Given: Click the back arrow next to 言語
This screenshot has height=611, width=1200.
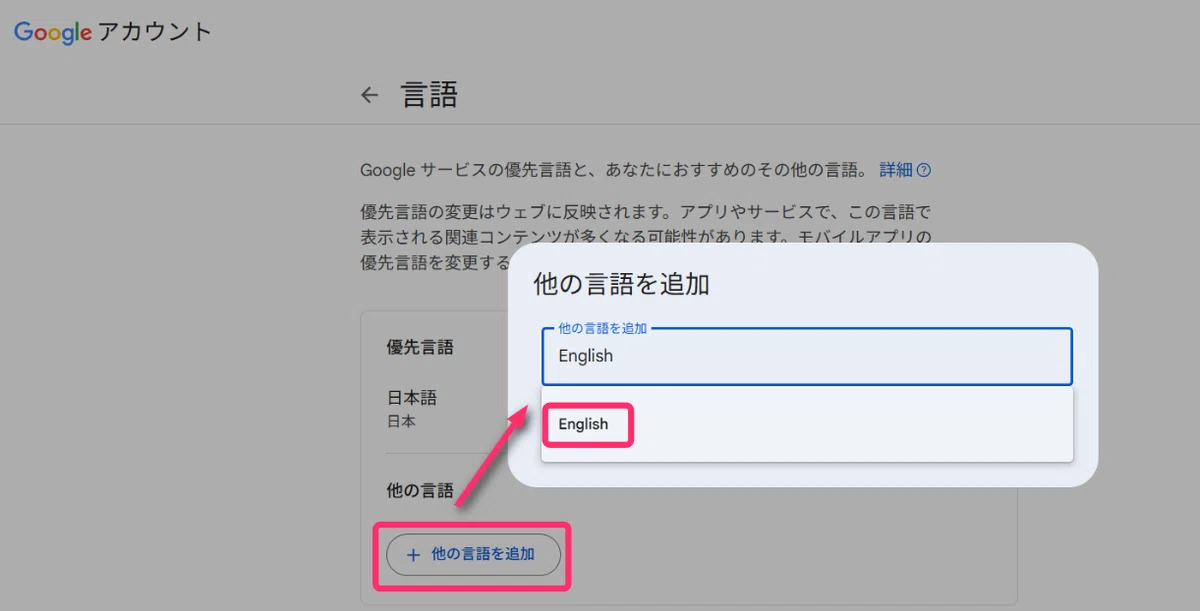Looking at the screenshot, I should tap(370, 96).
